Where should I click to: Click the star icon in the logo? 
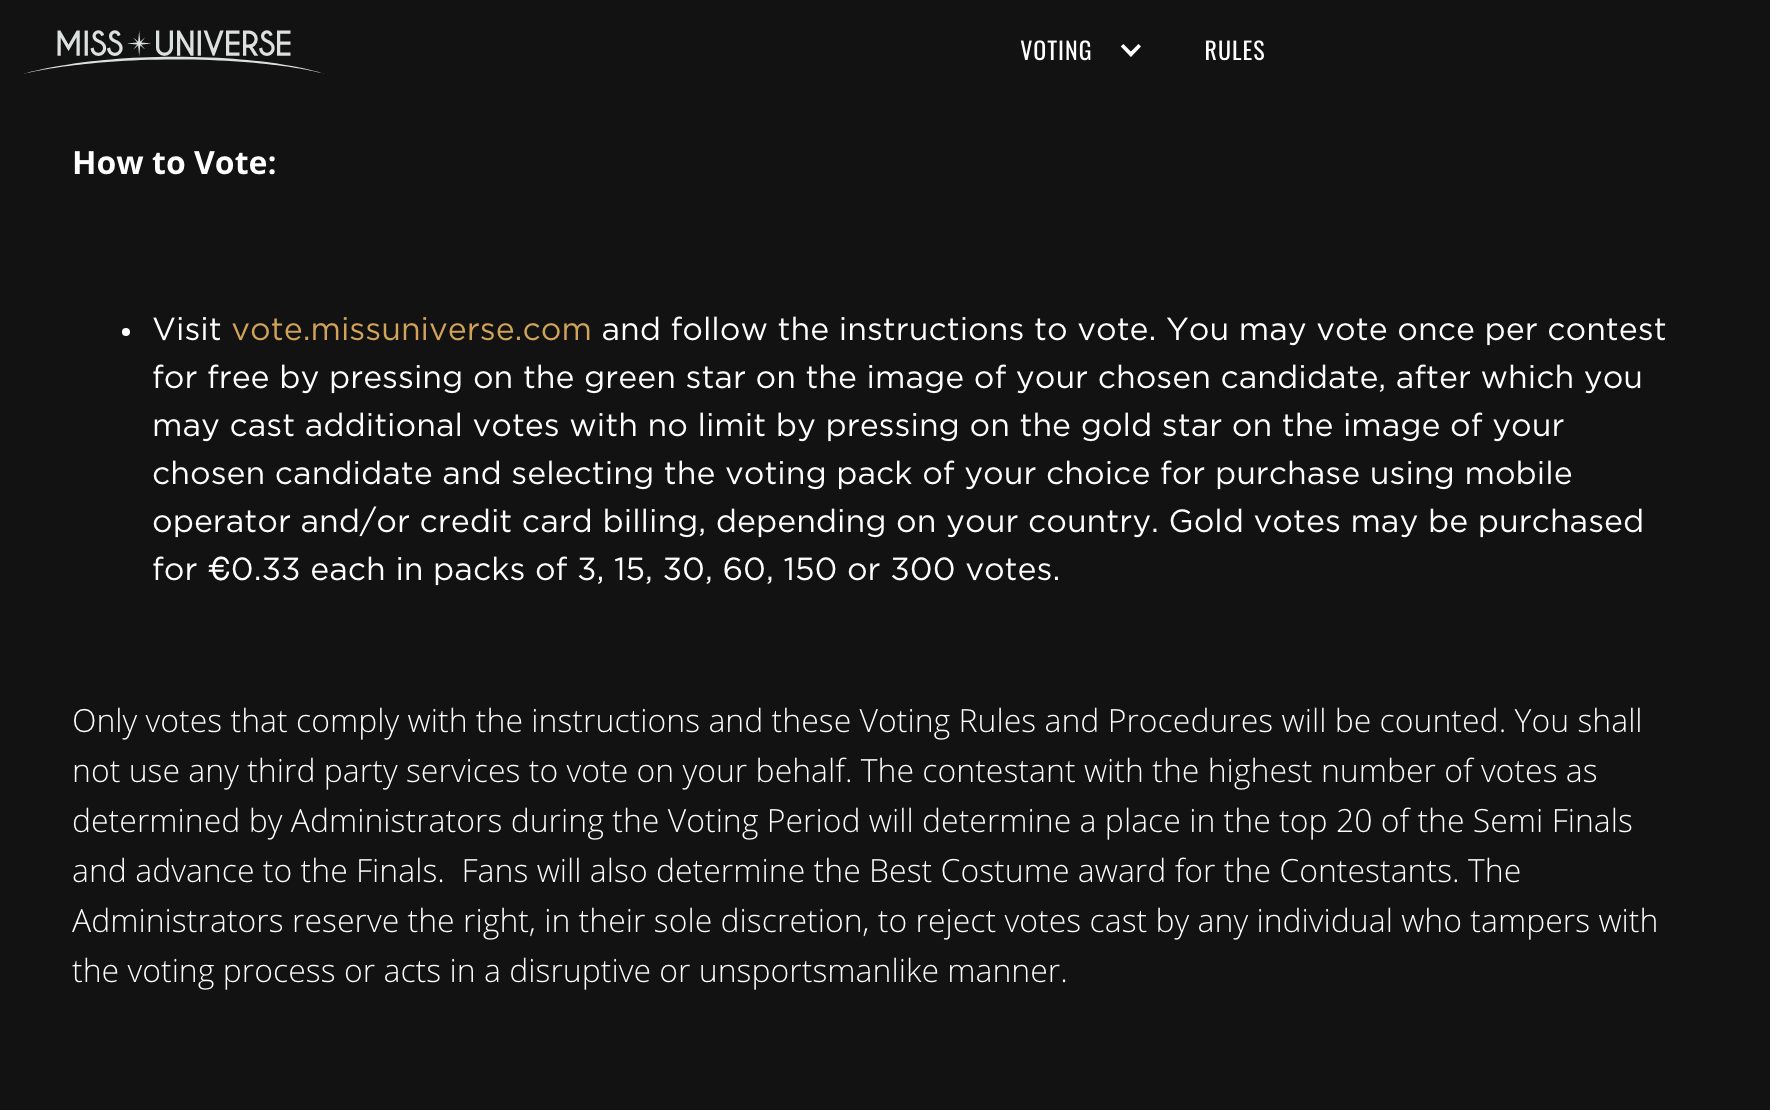(139, 44)
